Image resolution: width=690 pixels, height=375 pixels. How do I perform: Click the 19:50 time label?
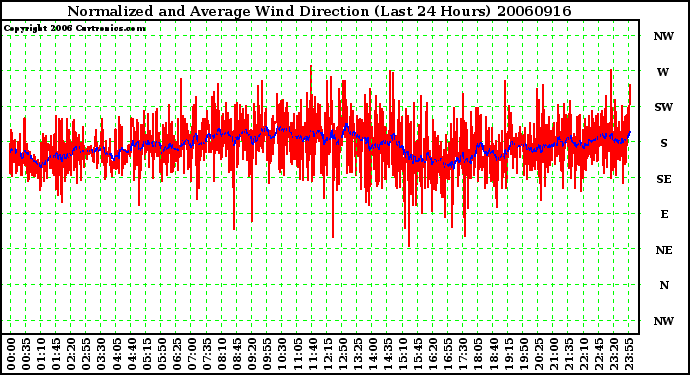523,354
